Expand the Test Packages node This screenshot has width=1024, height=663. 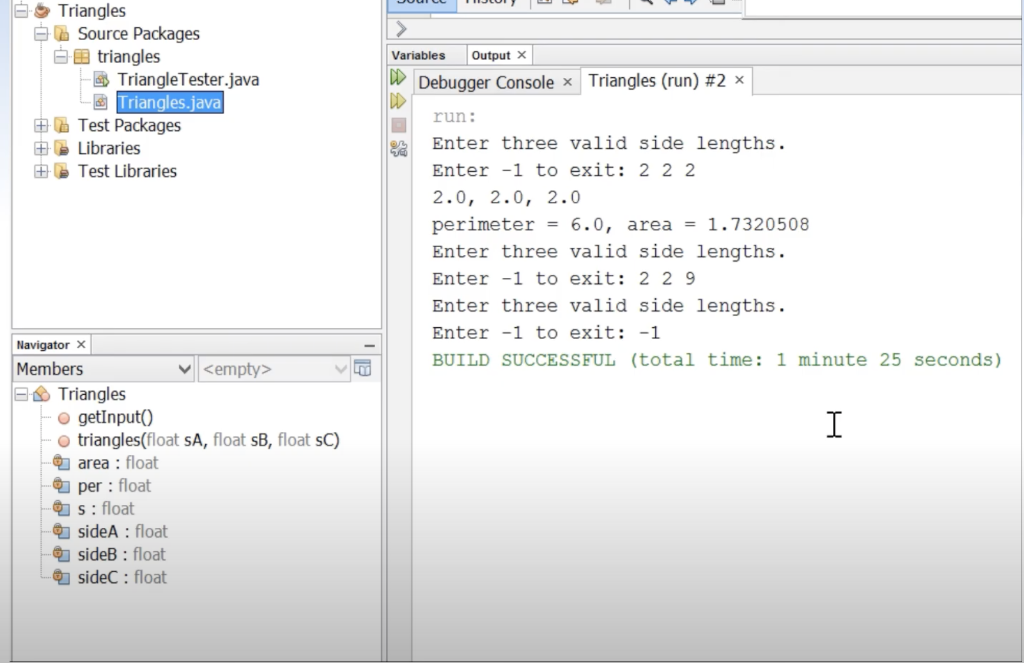[x=40, y=125]
